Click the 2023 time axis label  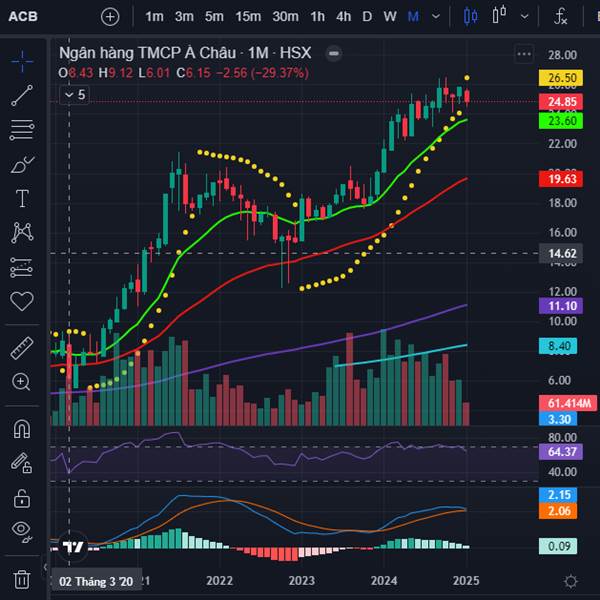[x=302, y=581]
